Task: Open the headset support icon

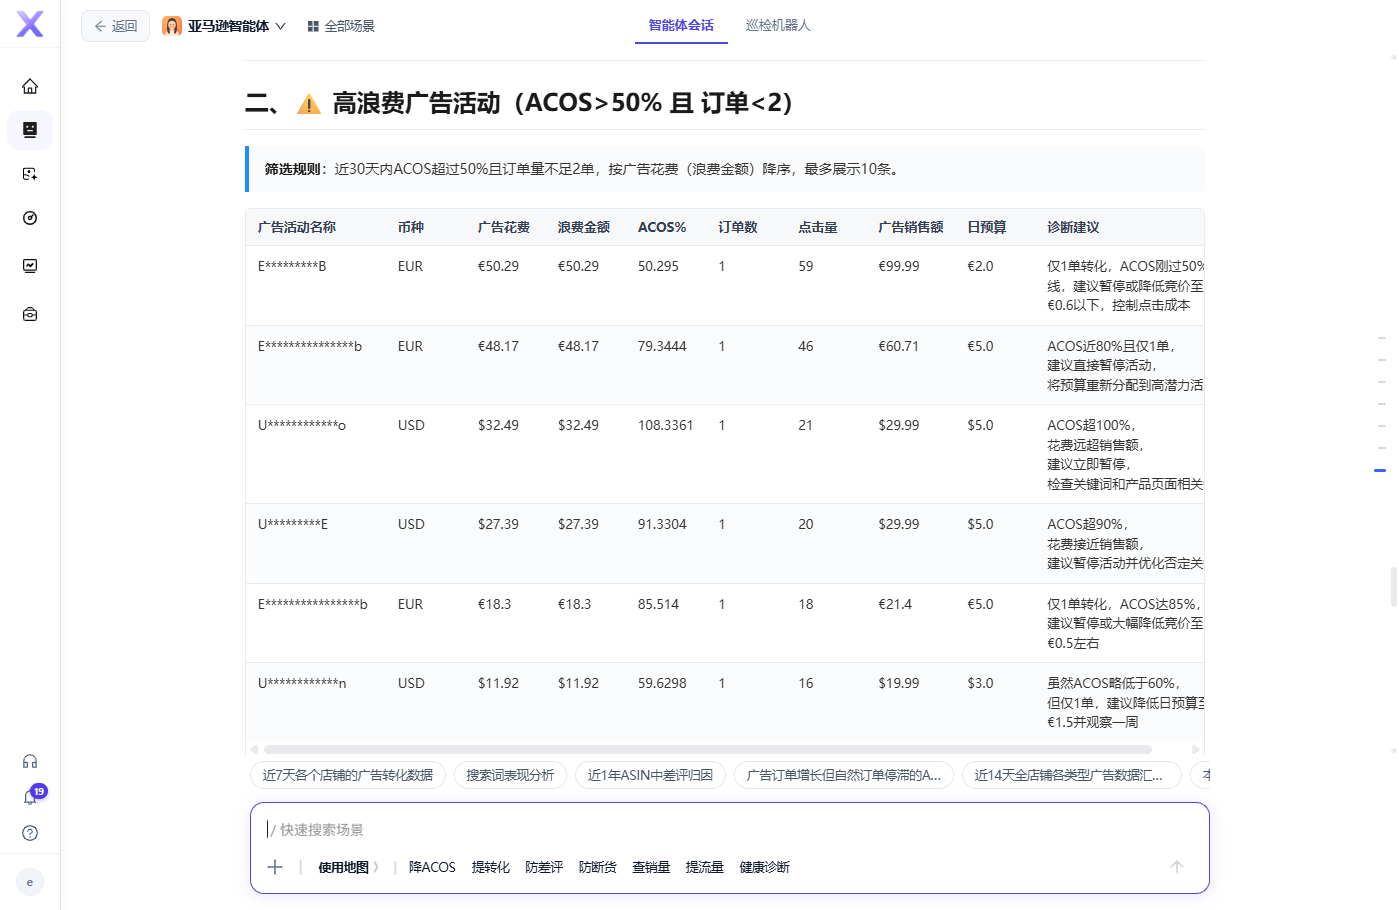Action: pyautogui.click(x=30, y=761)
